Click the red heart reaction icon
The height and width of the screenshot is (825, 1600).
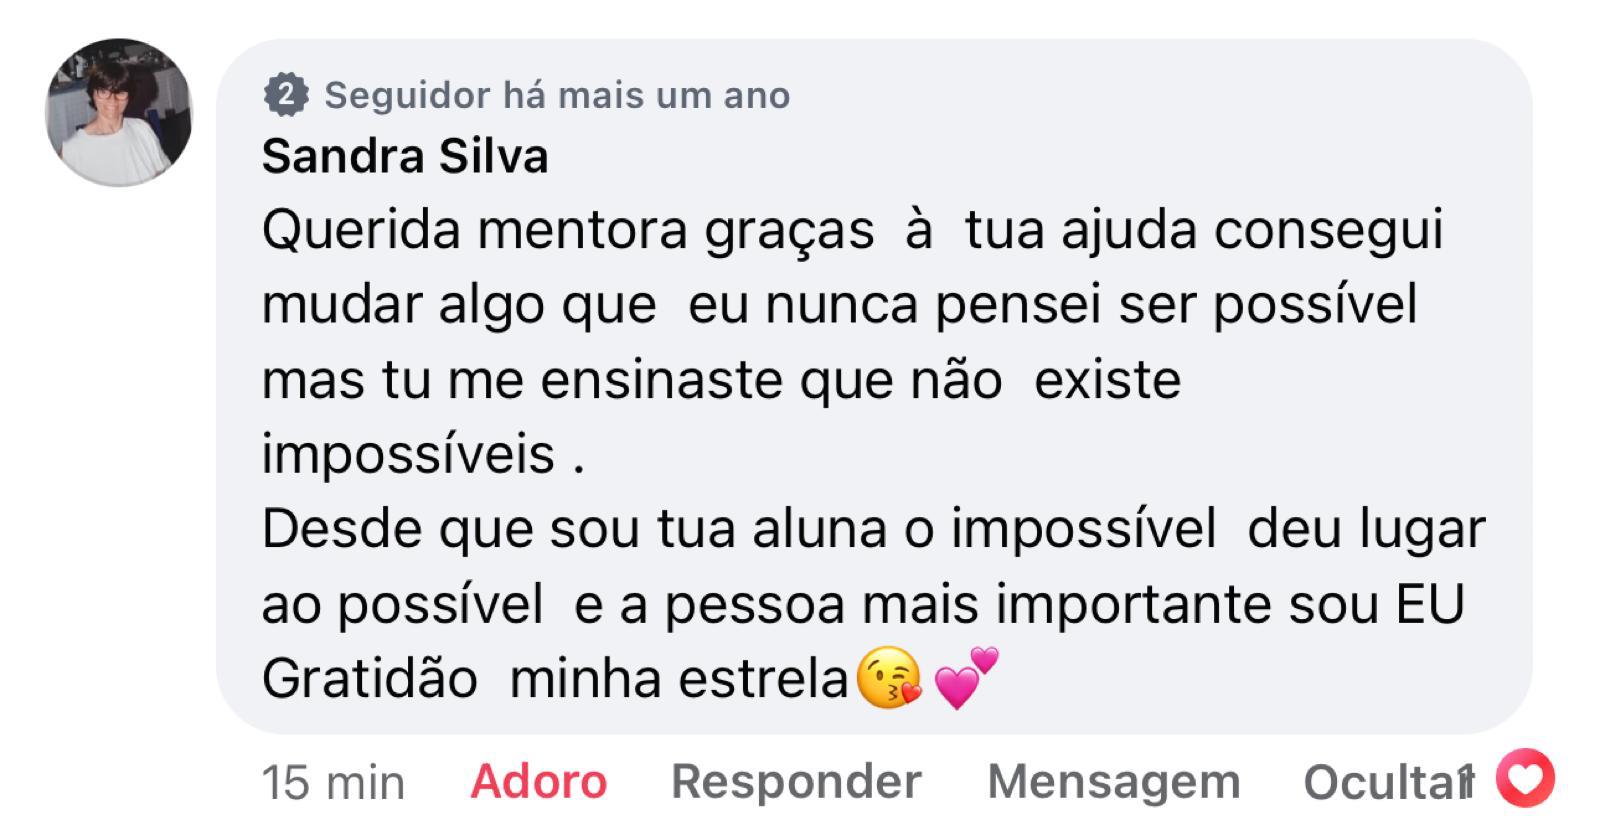[1526, 778]
